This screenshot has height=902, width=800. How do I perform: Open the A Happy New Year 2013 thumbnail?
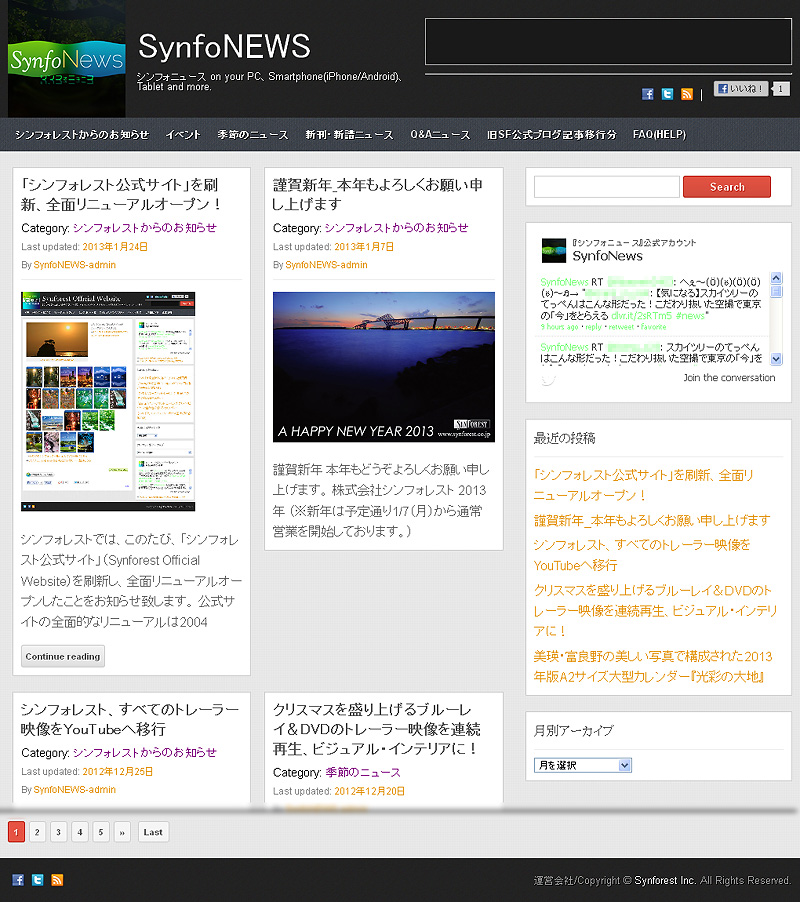point(384,367)
